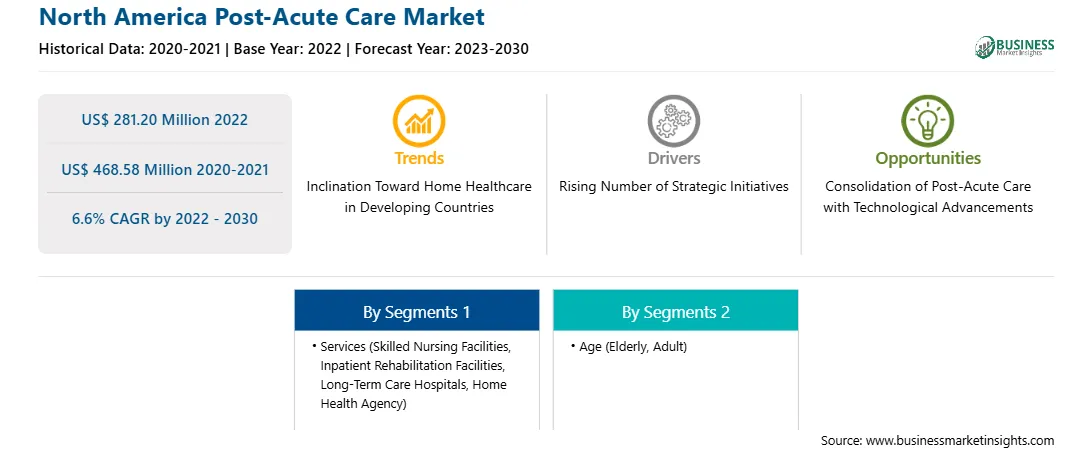The height and width of the screenshot is (449, 1092).
Task: Click the green Opportunities lightbulb icon
Action: click(928, 120)
